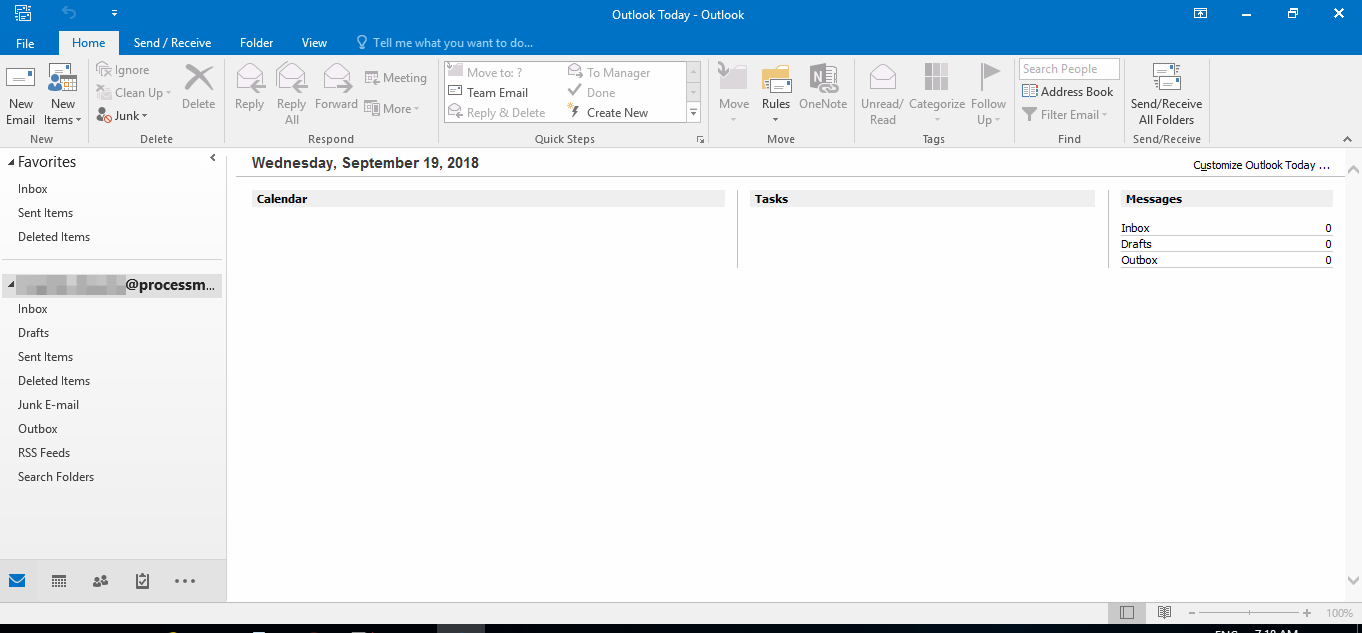Open Search Folders
This screenshot has height=633, width=1362.
[x=56, y=477]
